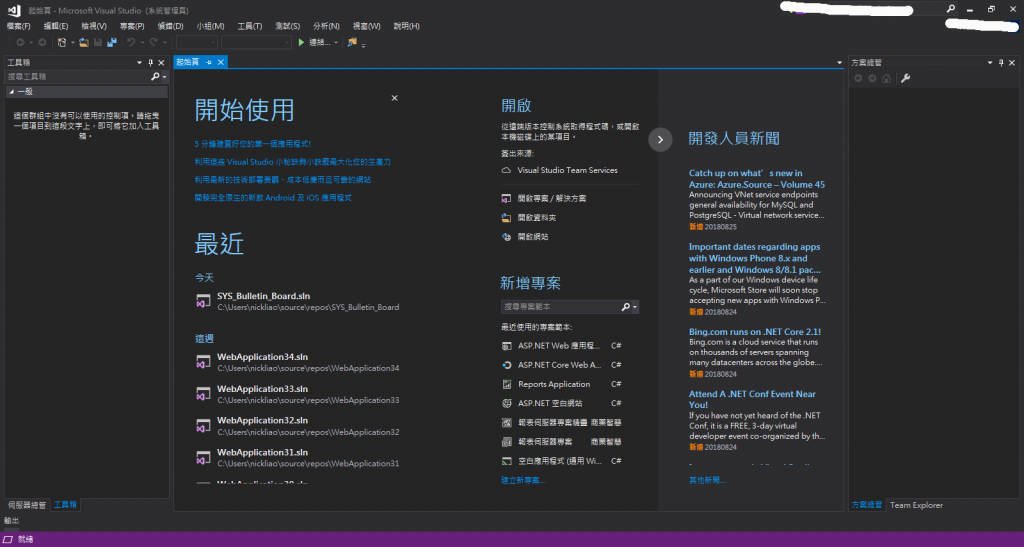Switch to the Team Explorer tab

(916, 505)
